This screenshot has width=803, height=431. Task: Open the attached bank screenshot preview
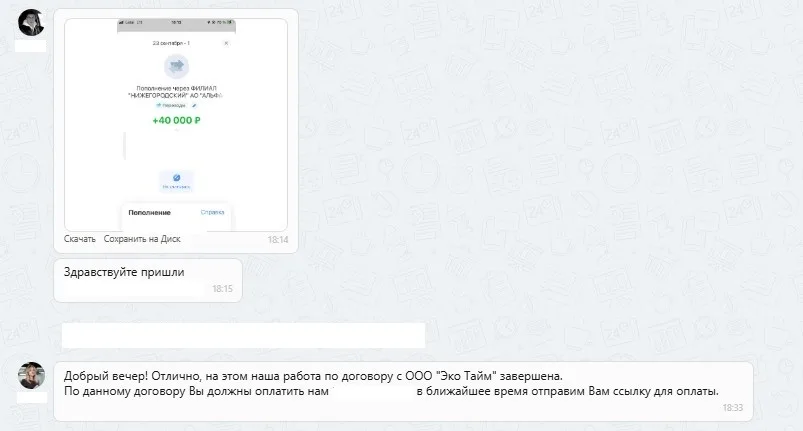176,125
